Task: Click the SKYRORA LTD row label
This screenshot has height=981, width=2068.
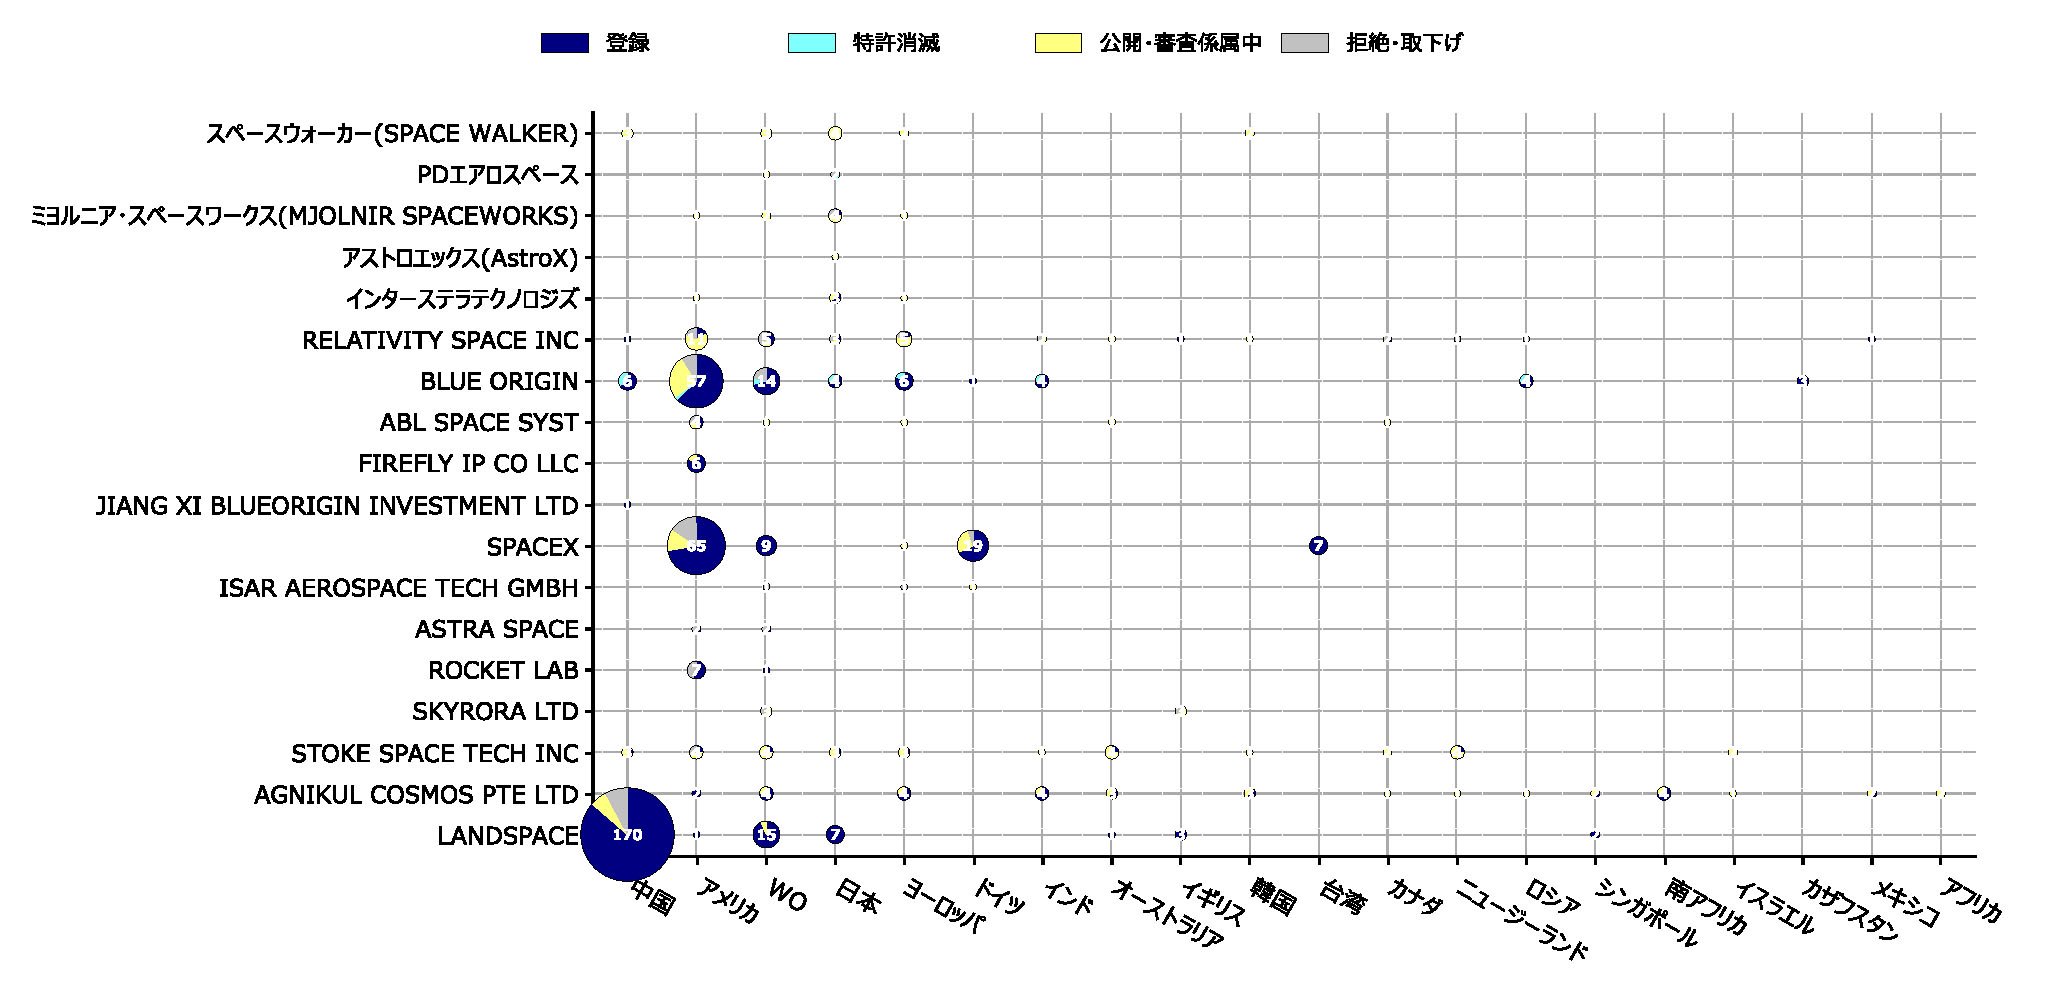Action: (496, 711)
